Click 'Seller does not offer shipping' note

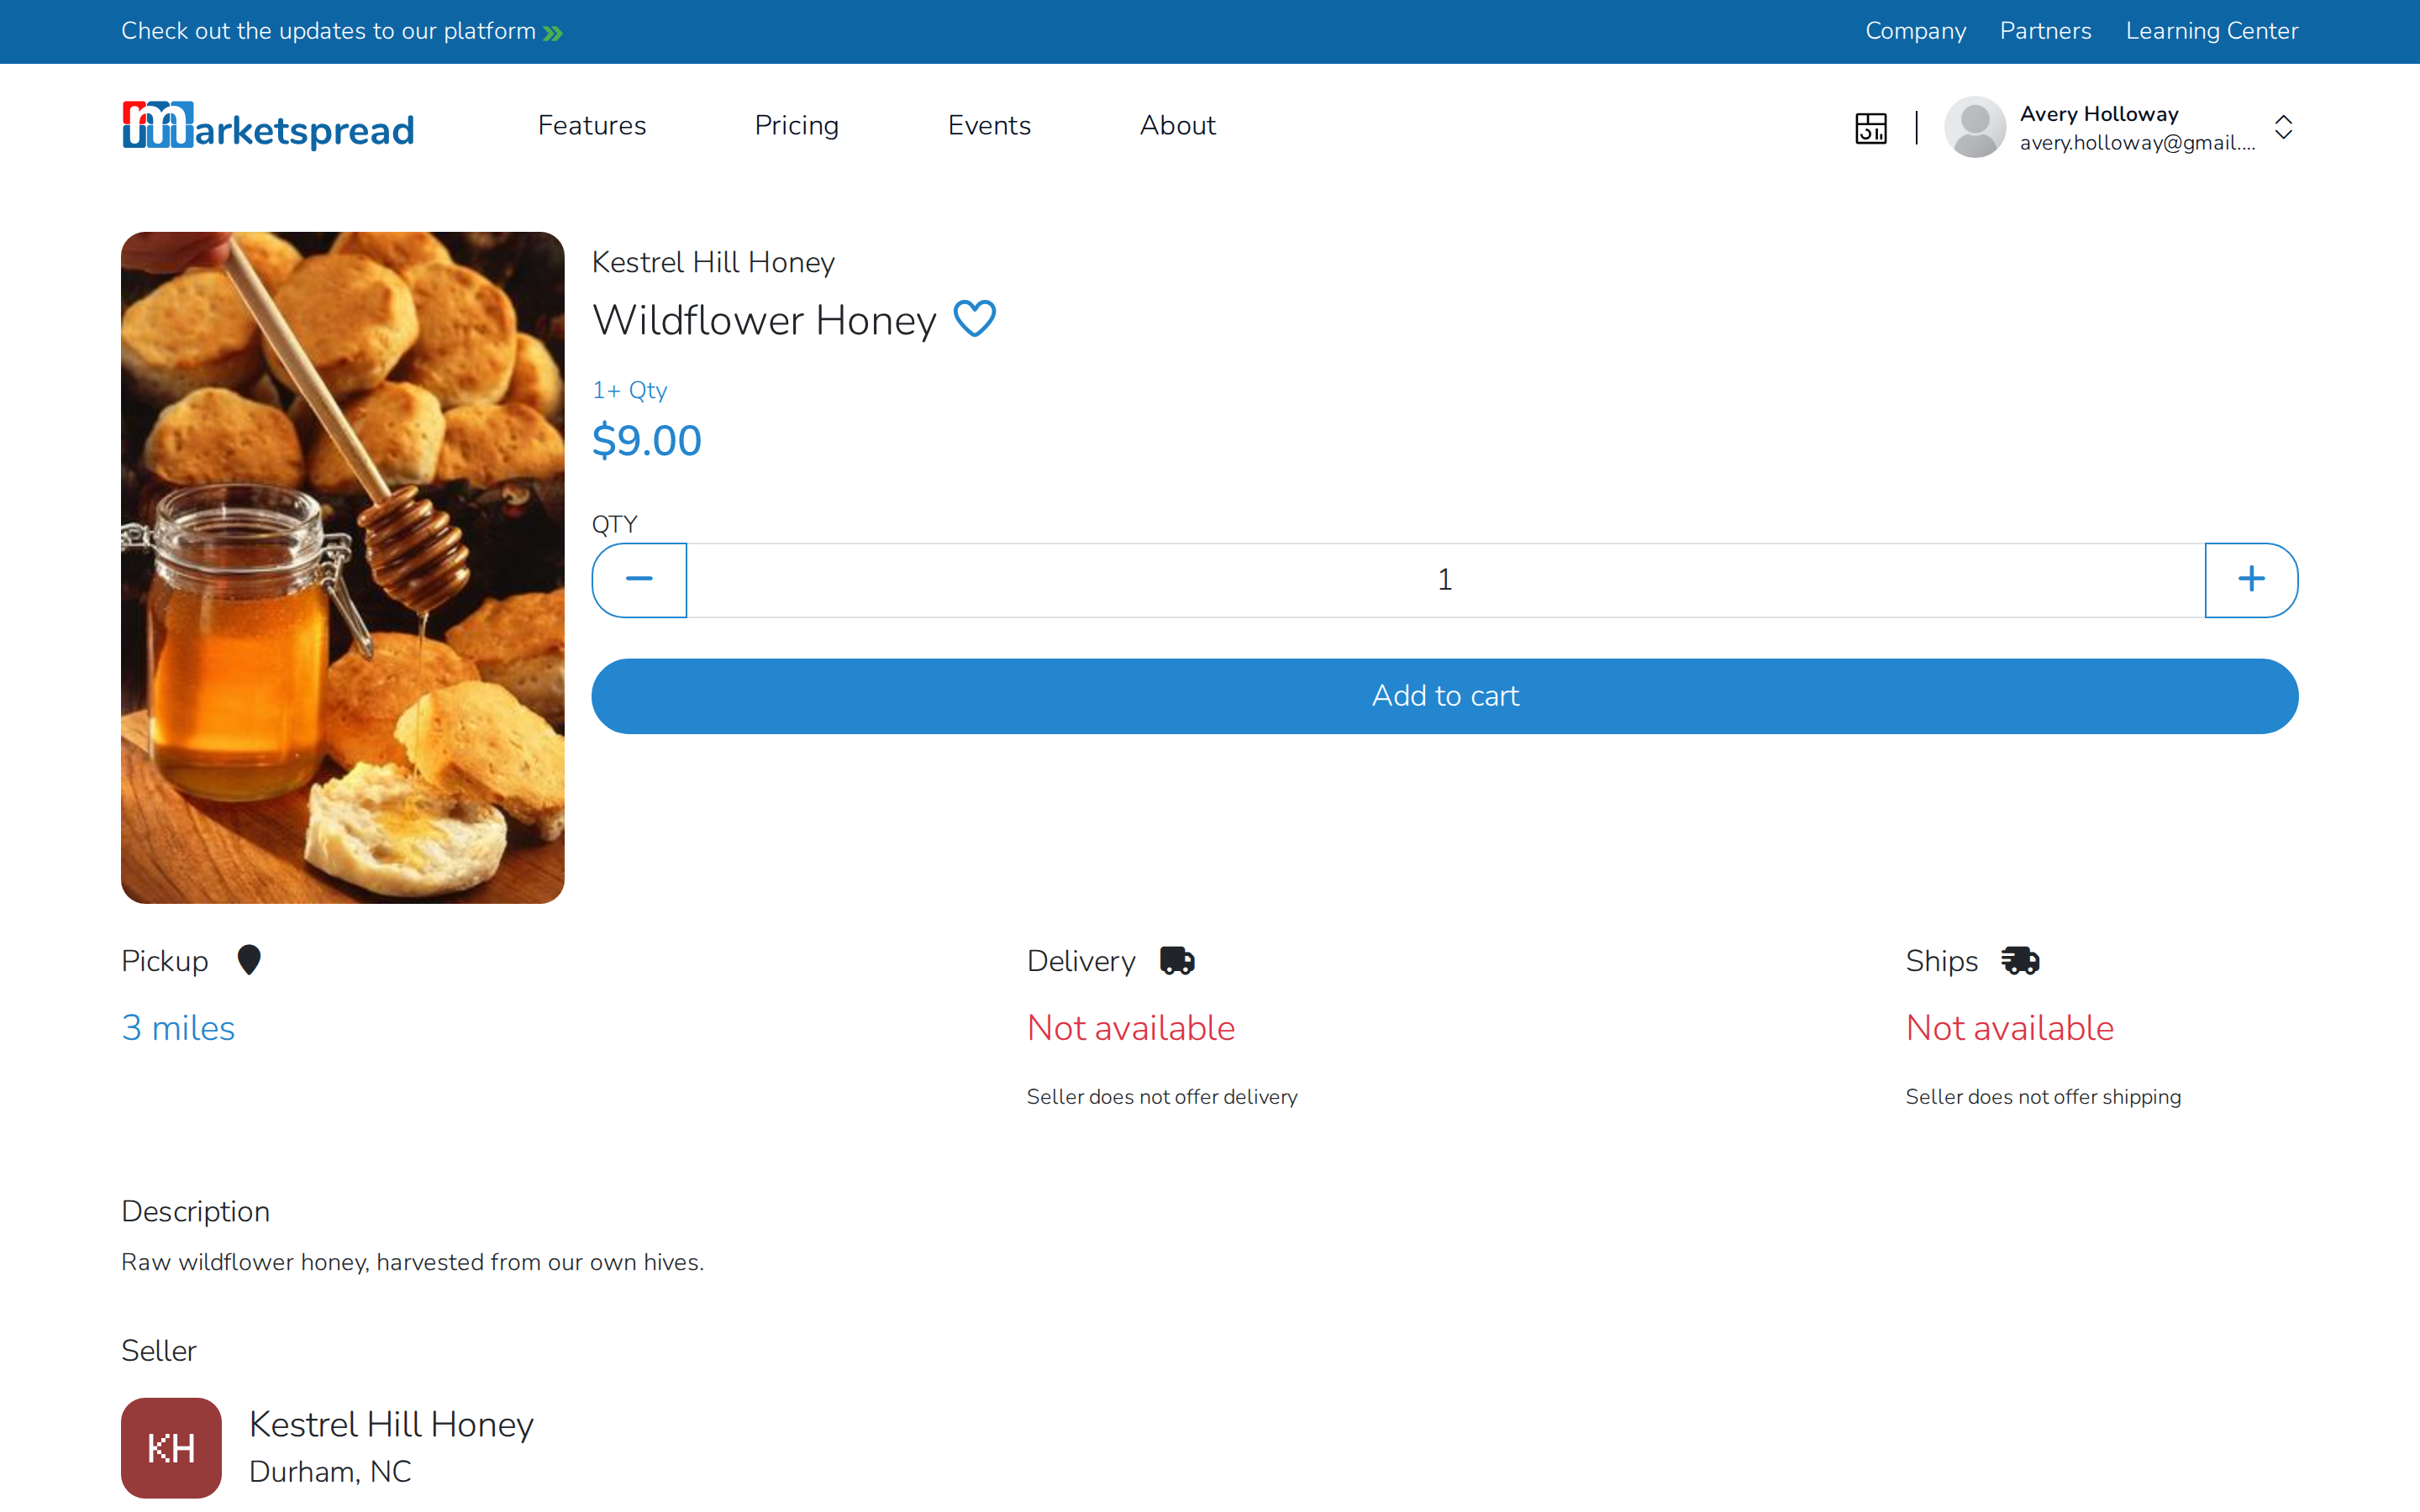point(2043,1097)
